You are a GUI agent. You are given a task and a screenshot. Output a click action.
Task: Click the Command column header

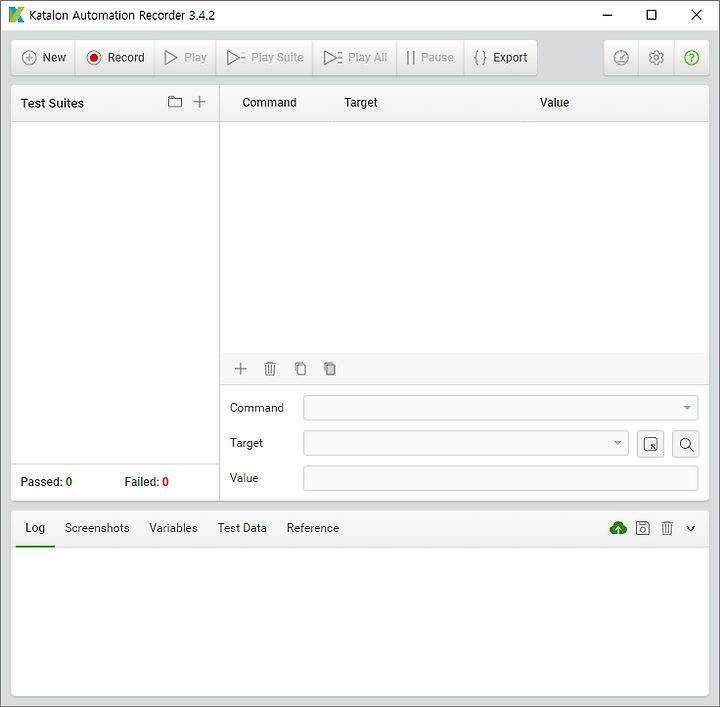pos(270,102)
